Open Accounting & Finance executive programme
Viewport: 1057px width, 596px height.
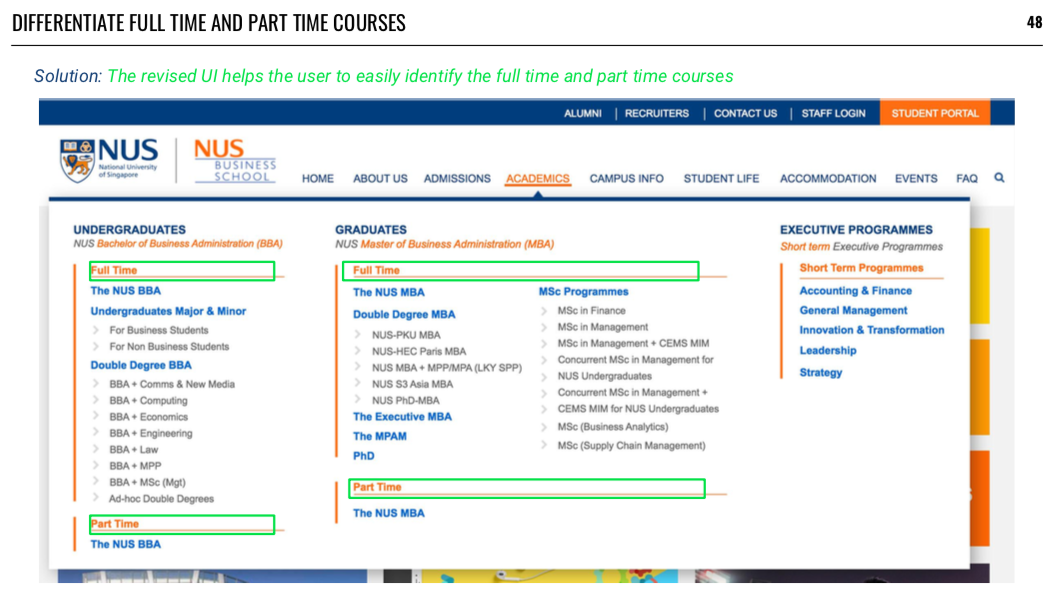pos(855,291)
